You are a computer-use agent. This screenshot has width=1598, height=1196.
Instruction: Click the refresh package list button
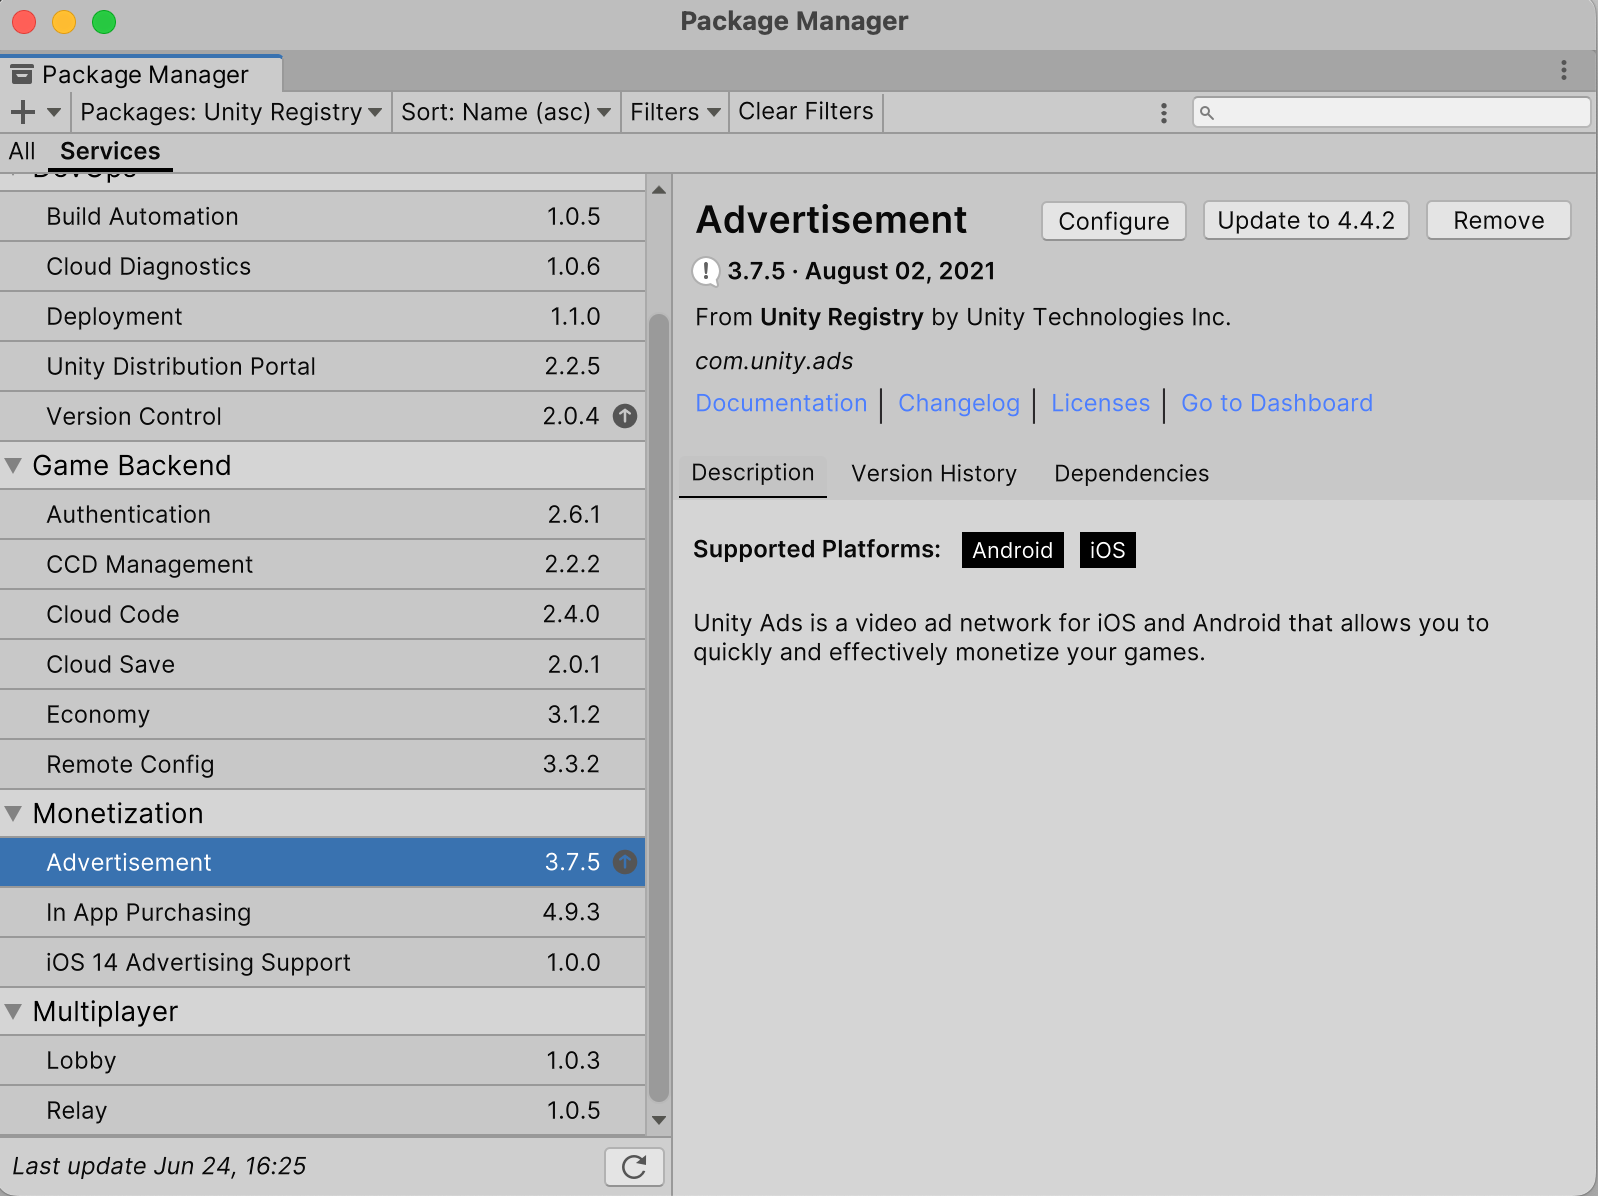[634, 1166]
